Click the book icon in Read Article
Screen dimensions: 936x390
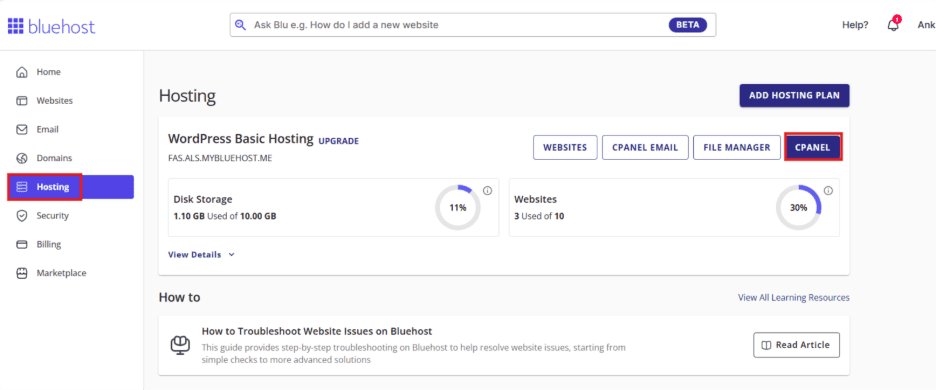(767, 345)
